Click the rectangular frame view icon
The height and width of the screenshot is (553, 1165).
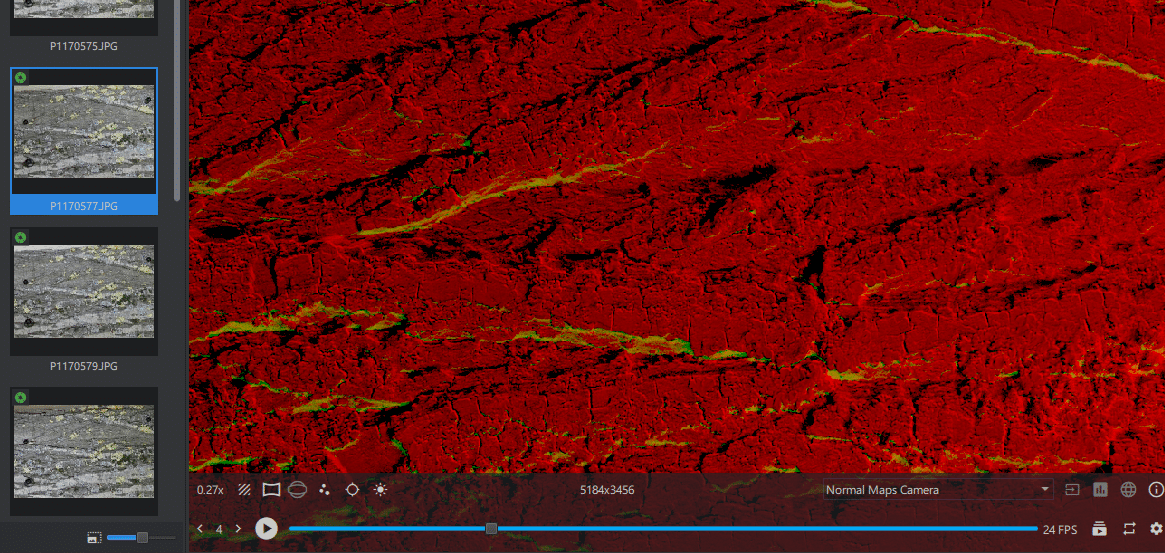pos(270,490)
